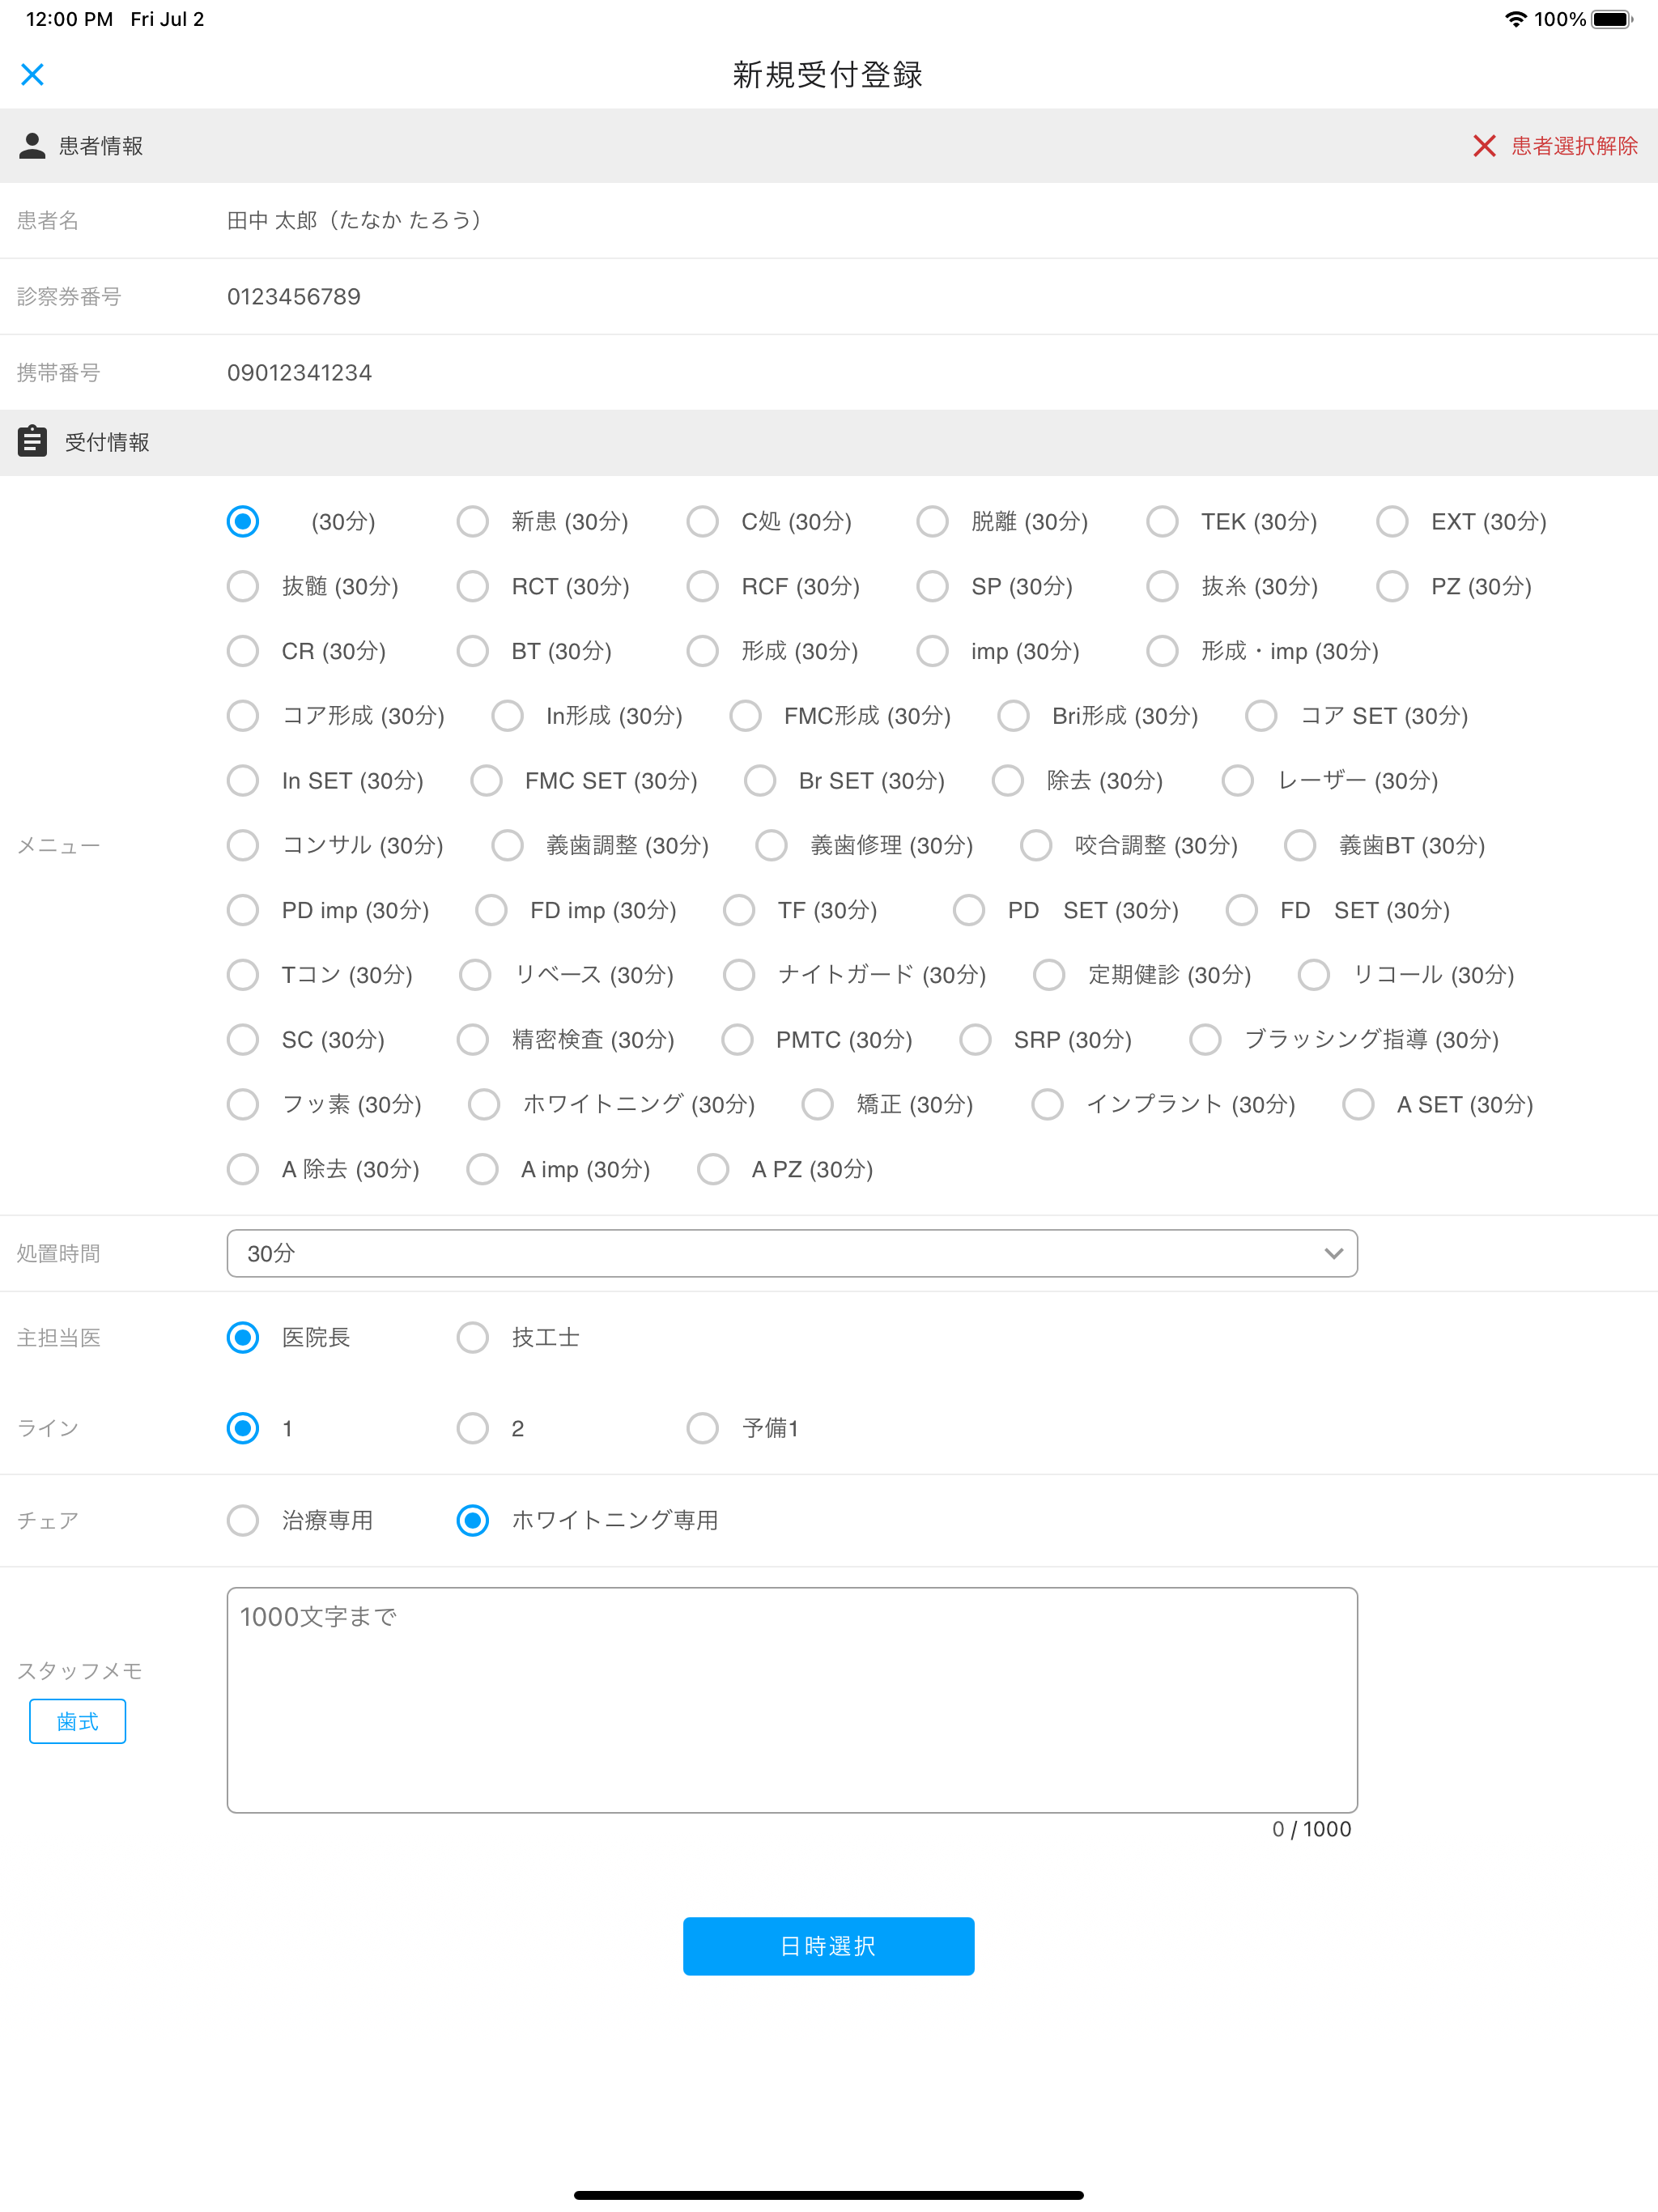The height and width of the screenshot is (2212, 1658).
Task: Select 咬合調整 (30分) radio button
Action: (x=1036, y=845)
